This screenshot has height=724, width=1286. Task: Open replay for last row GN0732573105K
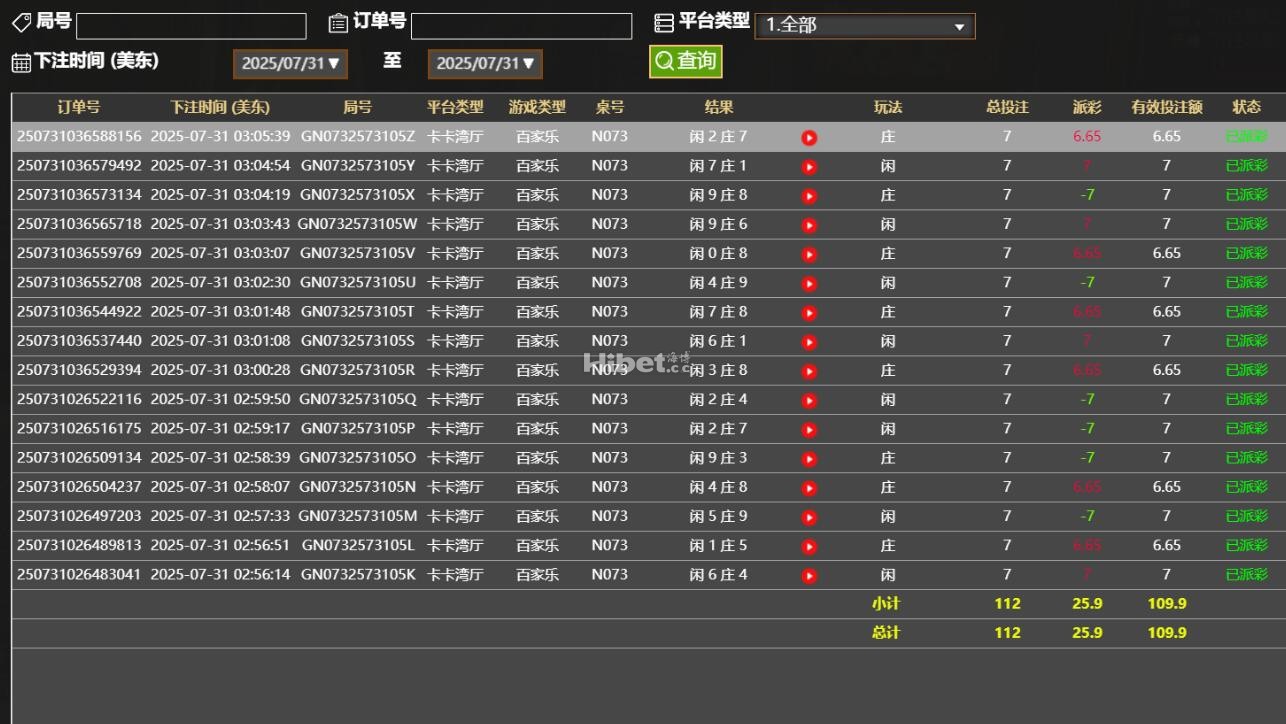809,576
